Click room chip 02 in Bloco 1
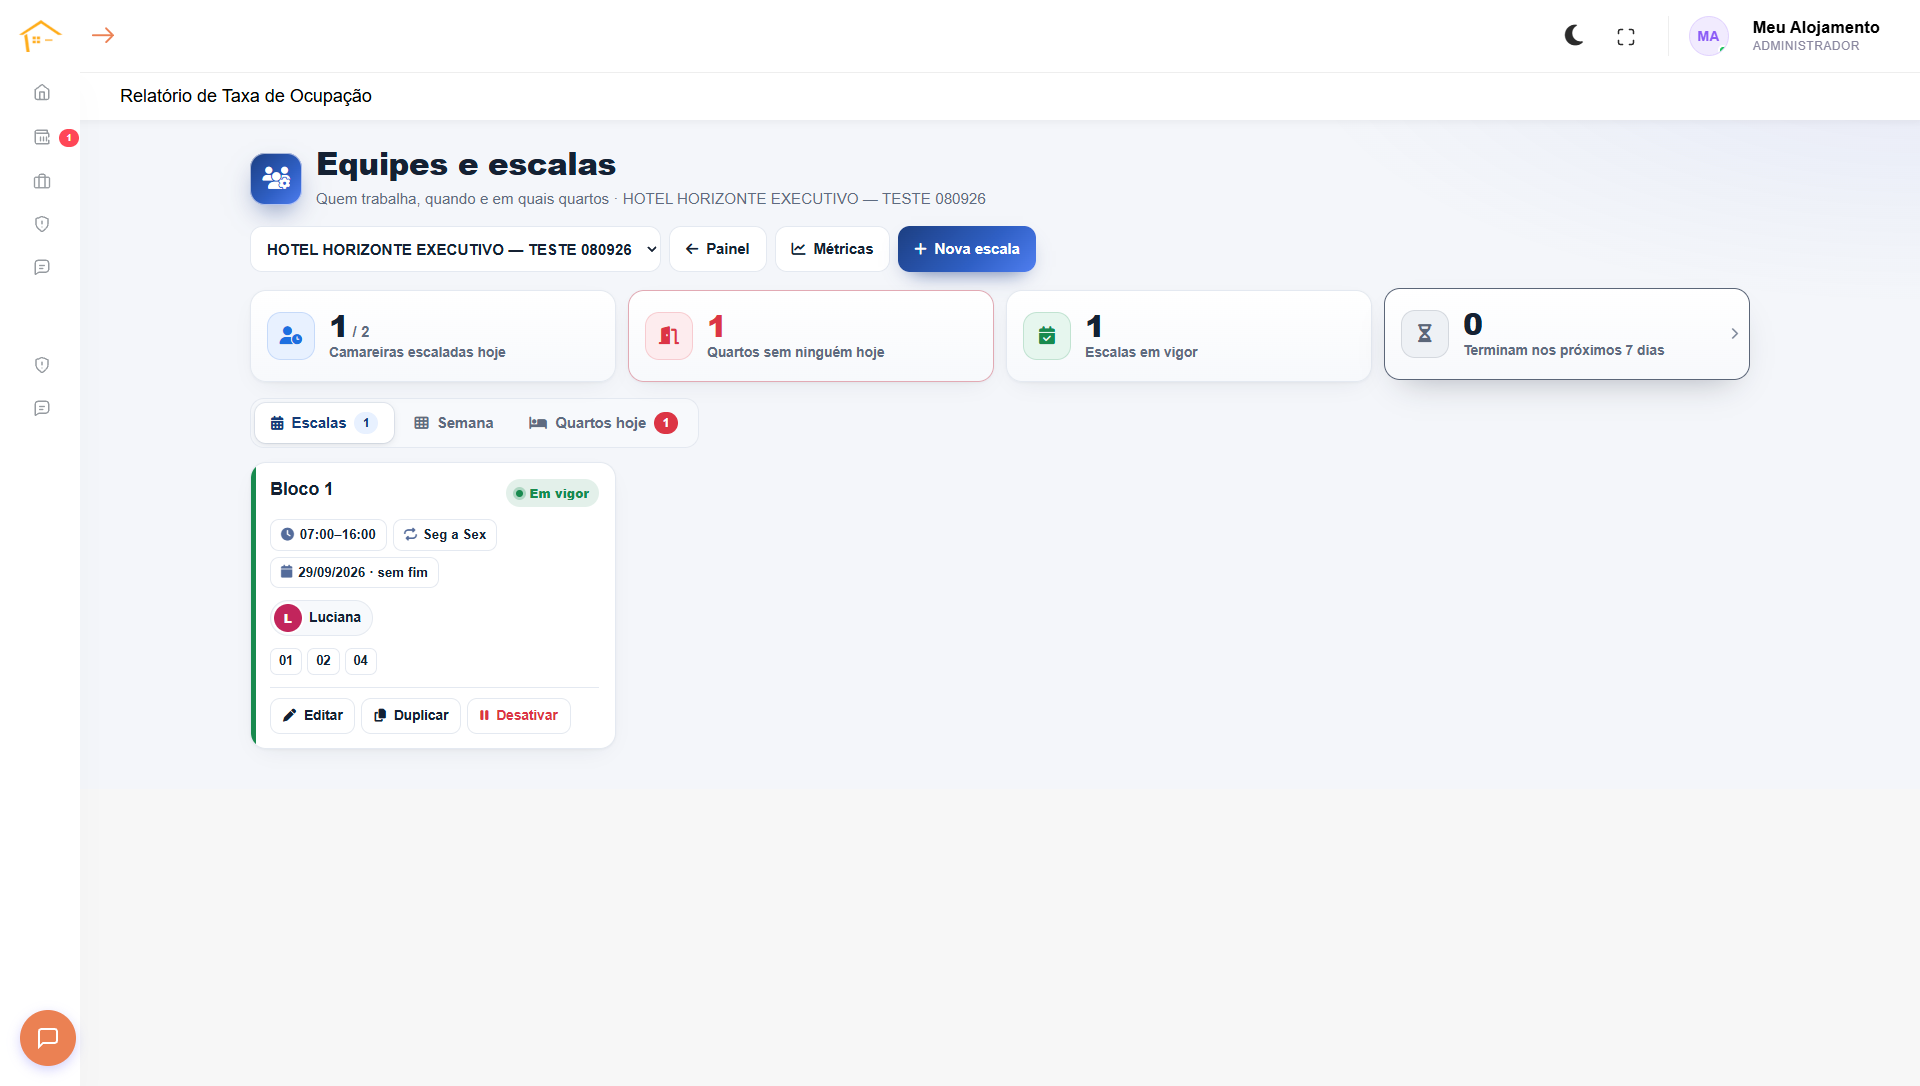This screenshot has width=1920, height=1086. tap(323, 661)
